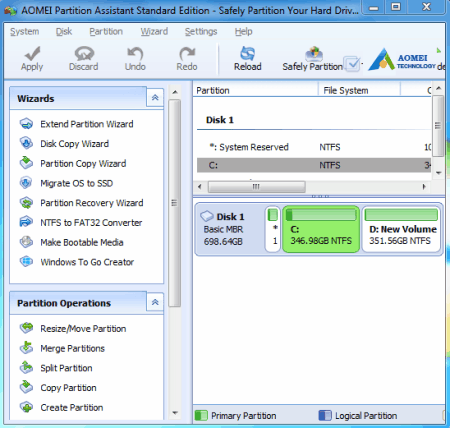This screenshot has height=428, width=450.
Task: Click the Reload toolbar icon
Action: coord(248,53)
